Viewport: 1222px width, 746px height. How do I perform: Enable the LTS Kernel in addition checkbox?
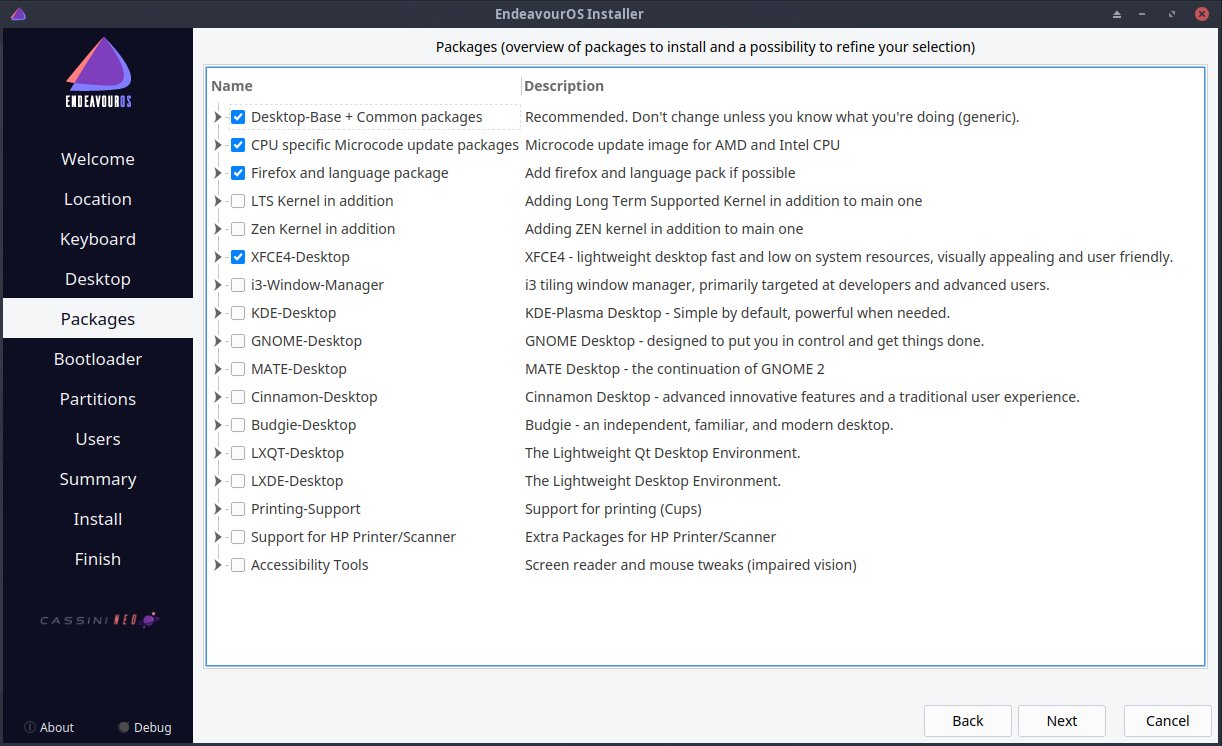coord(238,201)
